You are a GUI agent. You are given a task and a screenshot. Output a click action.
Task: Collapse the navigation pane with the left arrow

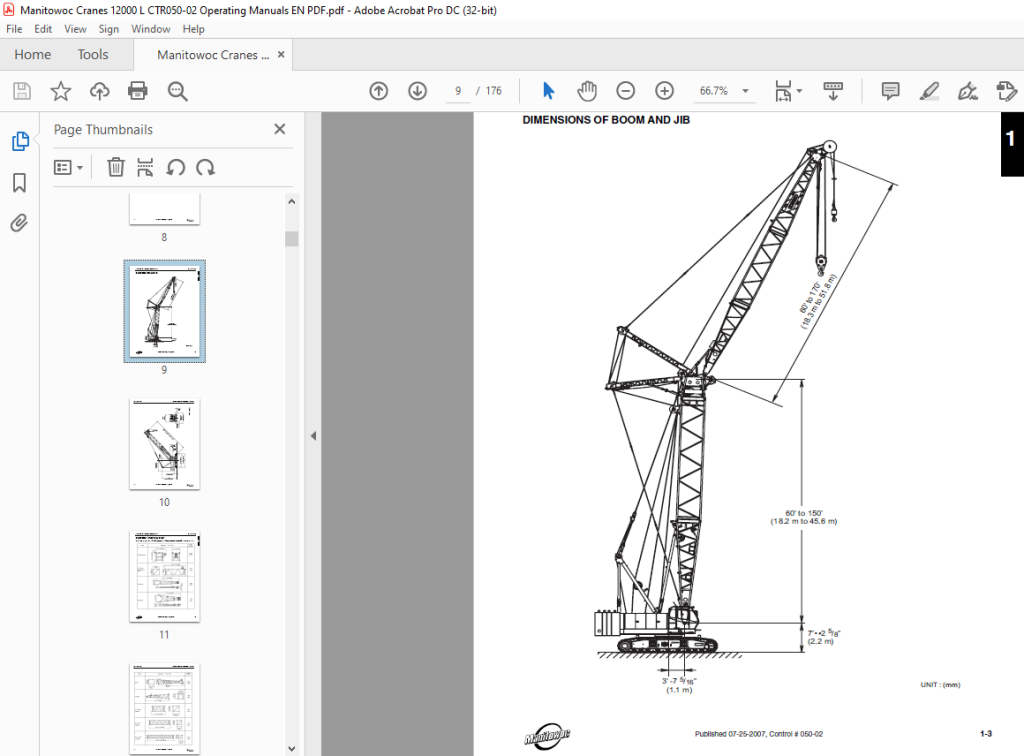pos(313,435)
